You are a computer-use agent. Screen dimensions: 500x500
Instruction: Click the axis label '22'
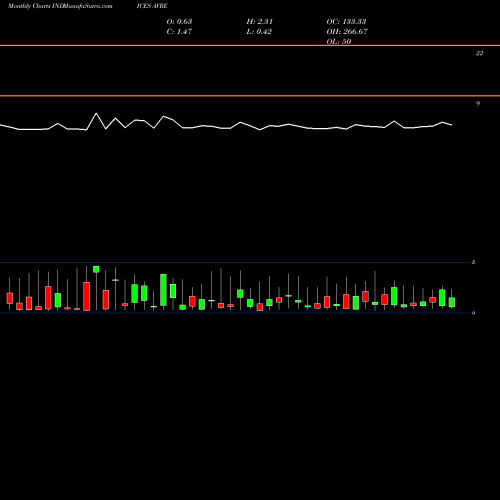(x=479, y=53)
